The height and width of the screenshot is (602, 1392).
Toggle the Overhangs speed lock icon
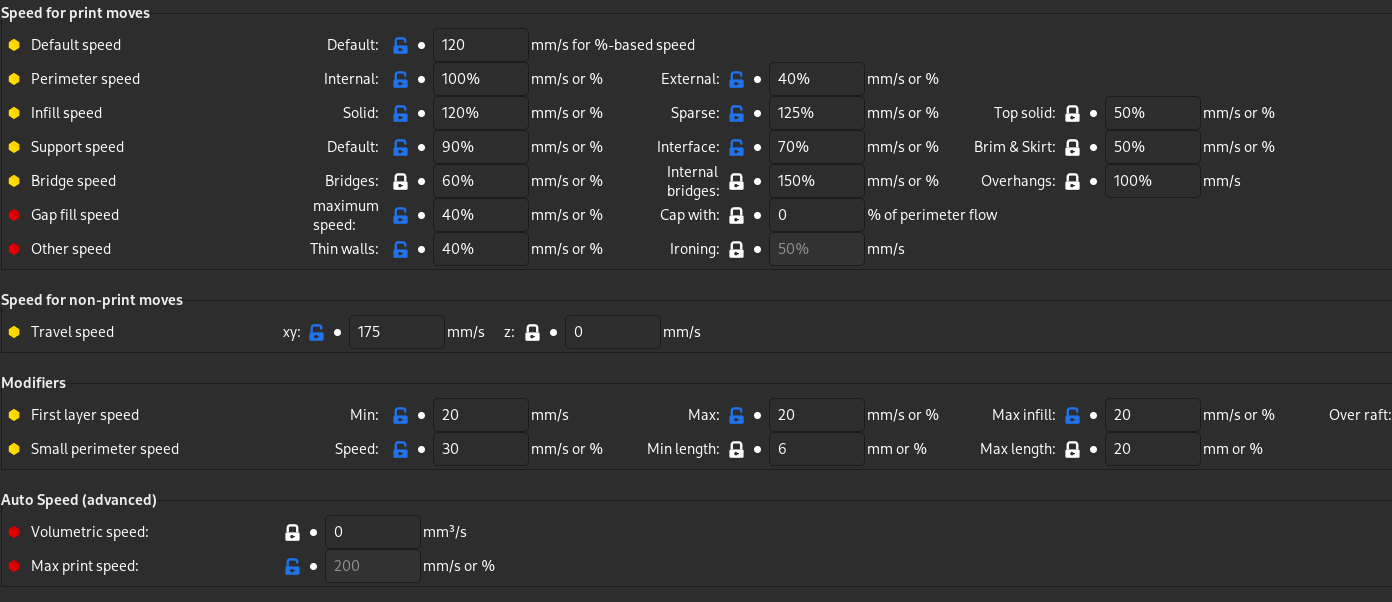[1072, 181]
